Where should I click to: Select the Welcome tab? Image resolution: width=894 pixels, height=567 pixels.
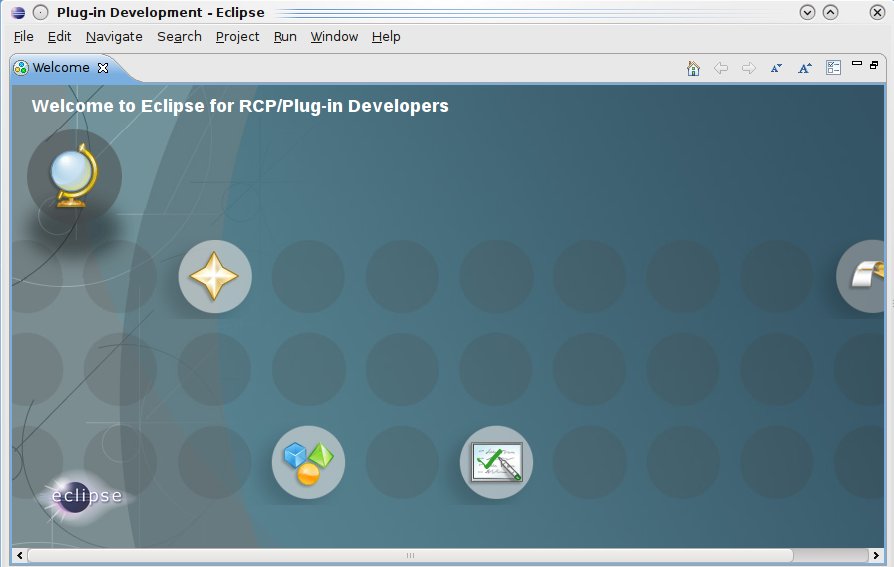click(61, 68)
